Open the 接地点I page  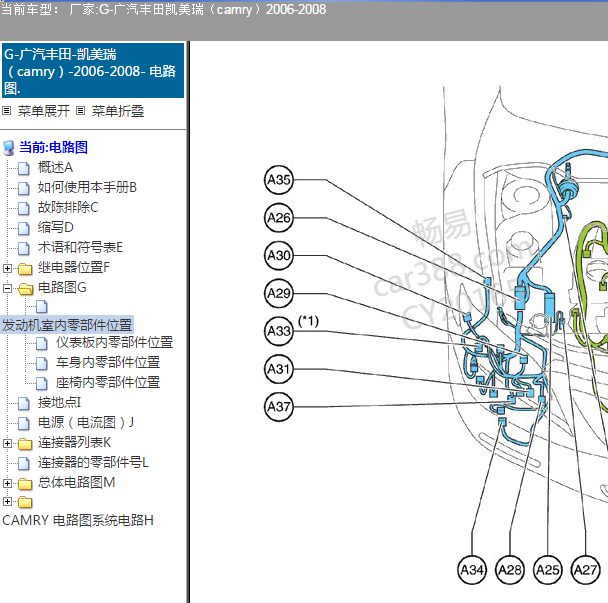click(59, 402)
